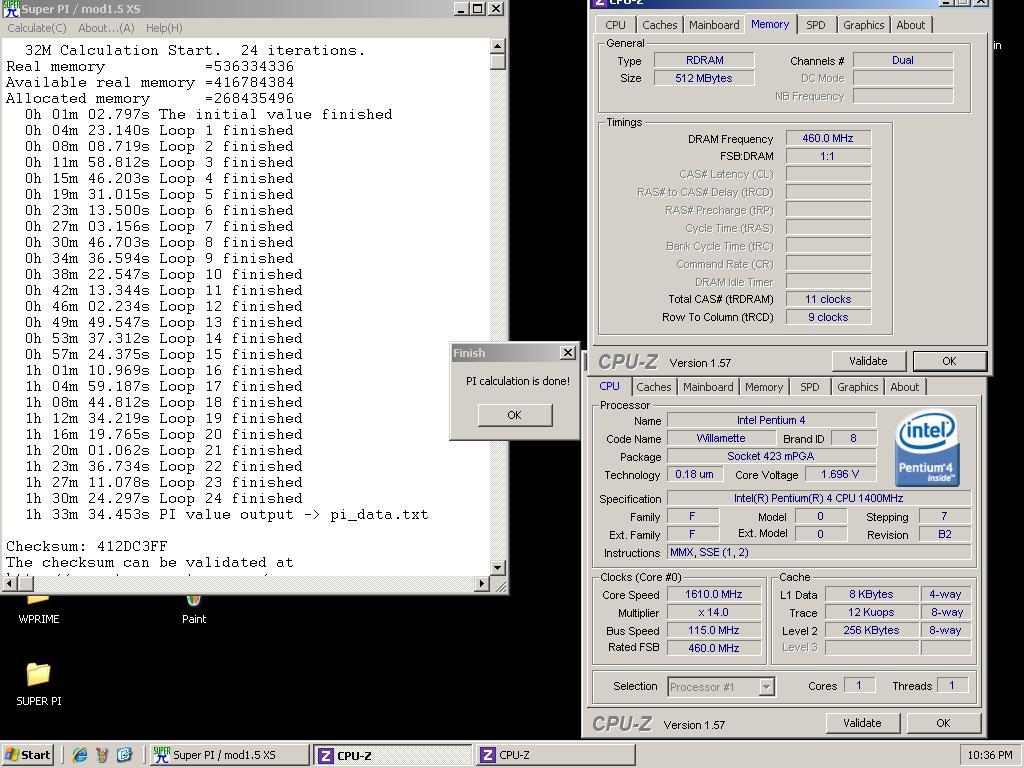
Task: Click the Super PI scrollbar up arrow
Action: pyautogui.click(x=498, y=46)
